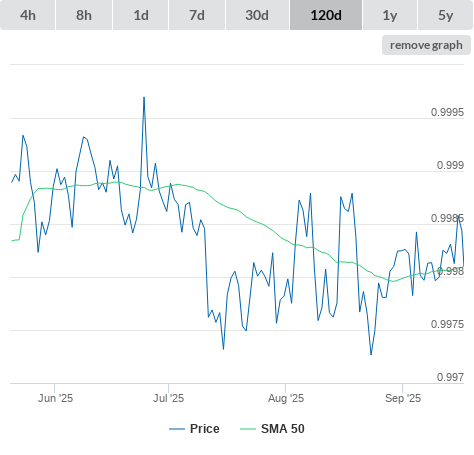Click the Jun '25 axis label
The image size is (474, 455).
55,398
